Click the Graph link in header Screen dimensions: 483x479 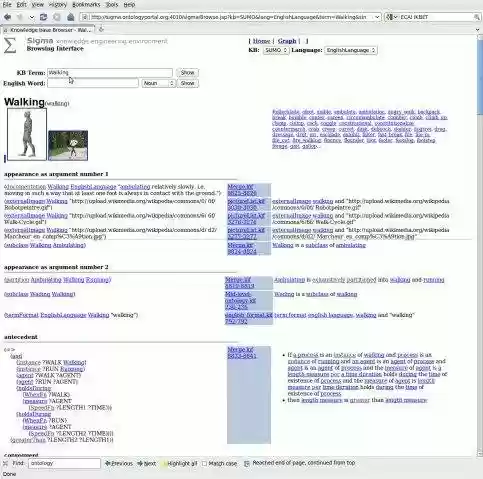(287, 41)
